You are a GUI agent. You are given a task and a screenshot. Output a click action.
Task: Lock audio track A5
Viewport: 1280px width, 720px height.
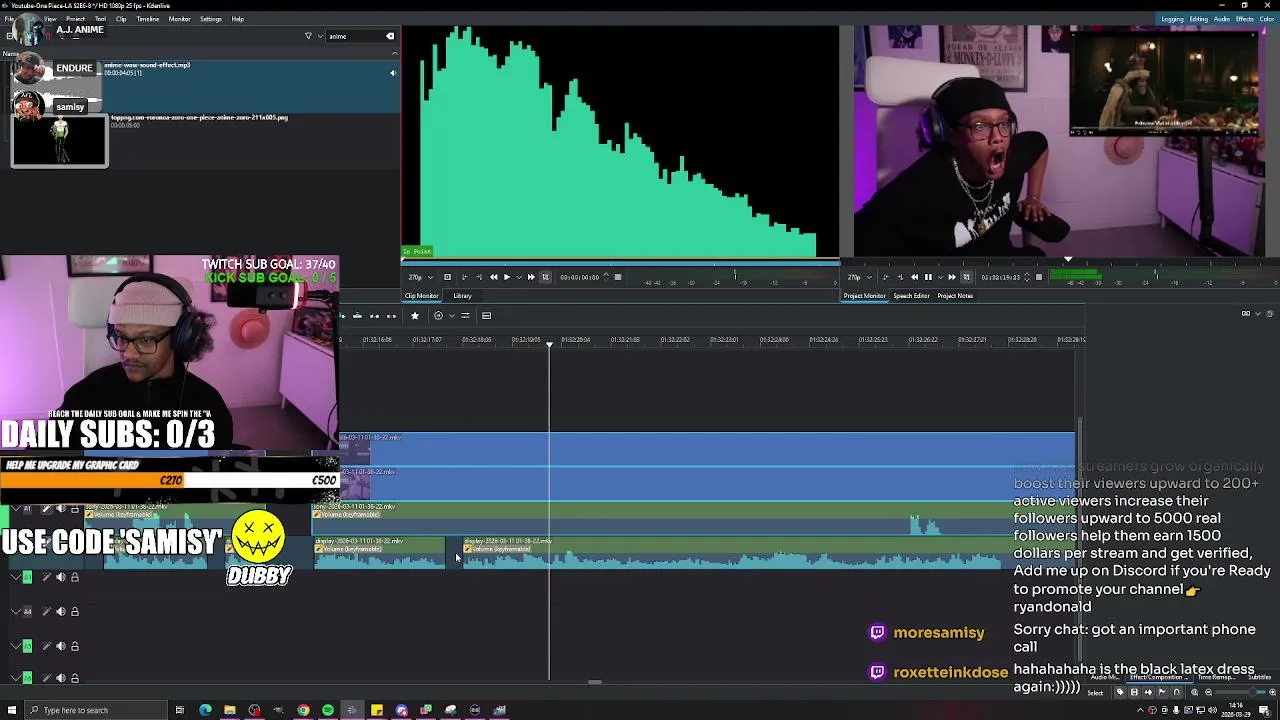coord(74,646)
